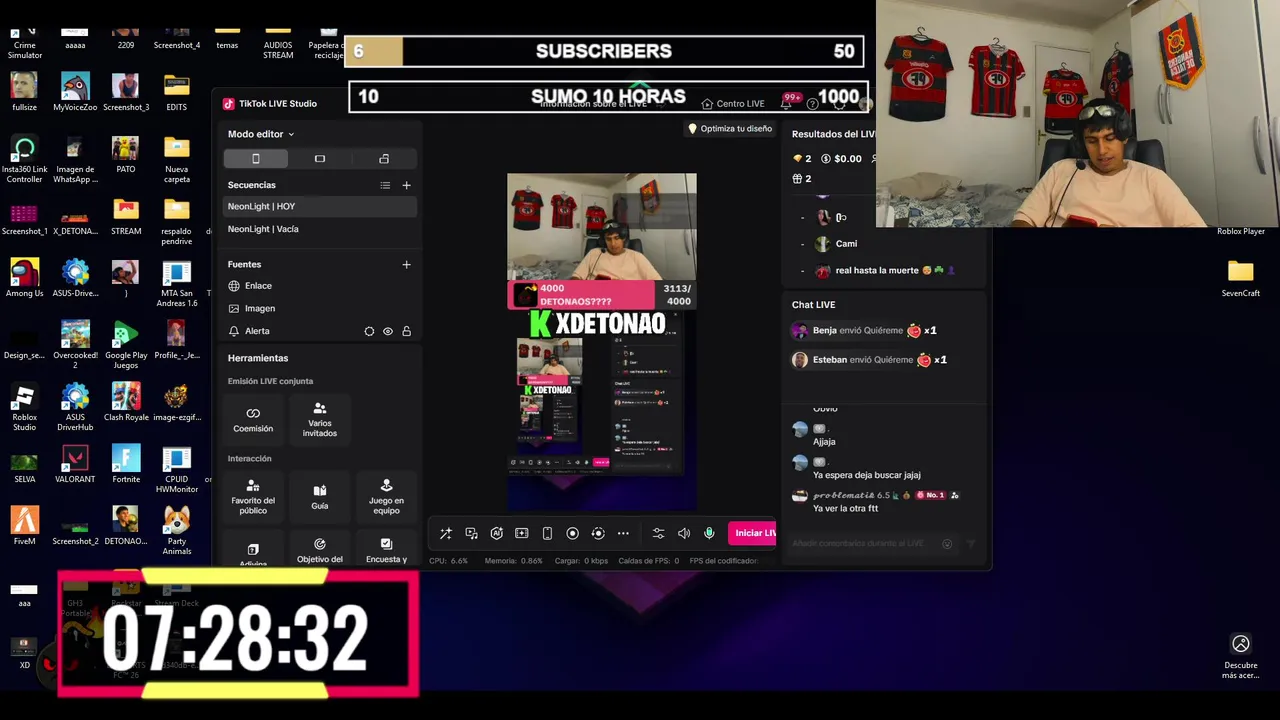Screen dimensions: 1280x720
Task: Click the second toolbar media-sync icon
Action: (x=471, y=534)
